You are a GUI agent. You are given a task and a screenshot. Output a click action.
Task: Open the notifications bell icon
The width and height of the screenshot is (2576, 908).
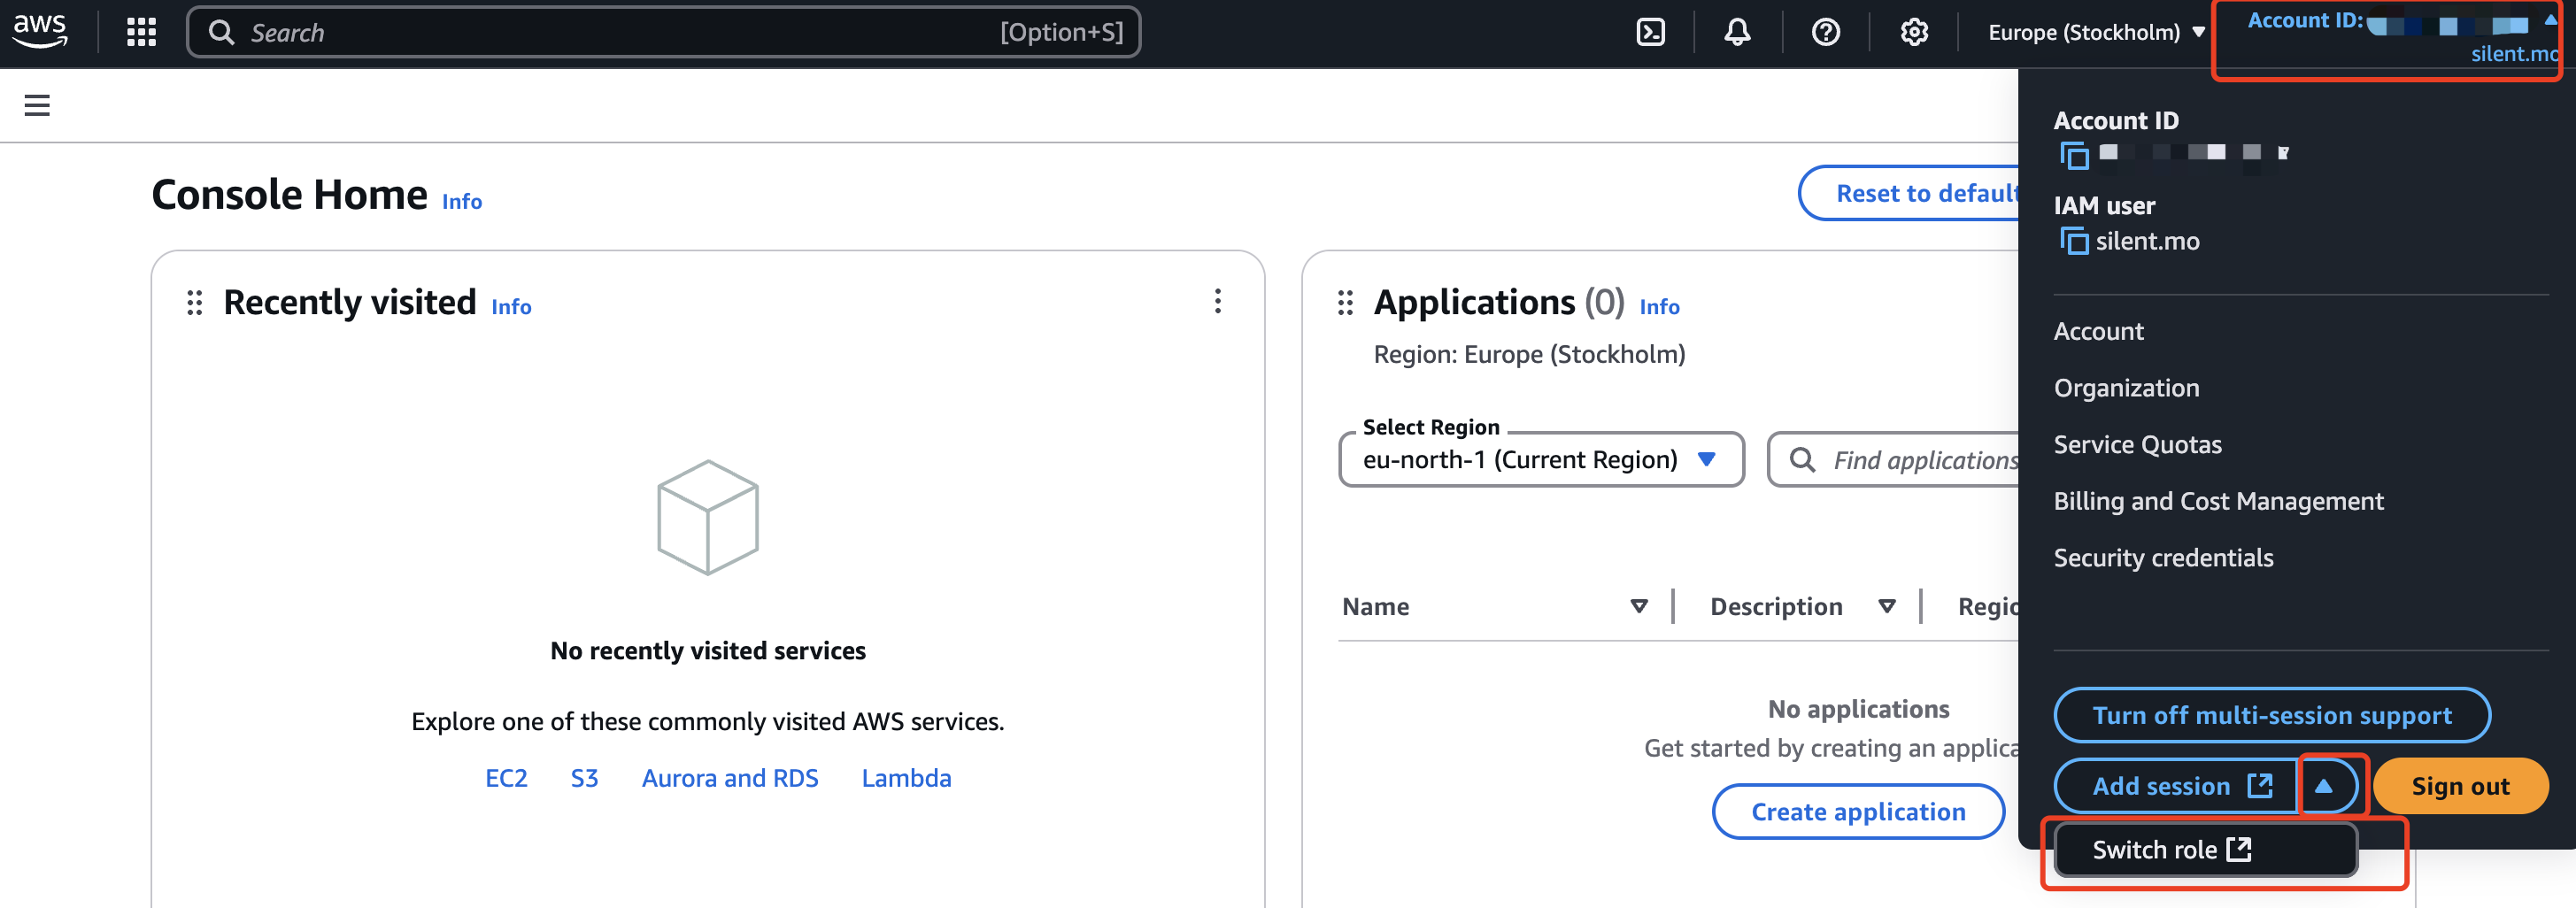[1737, 32]
